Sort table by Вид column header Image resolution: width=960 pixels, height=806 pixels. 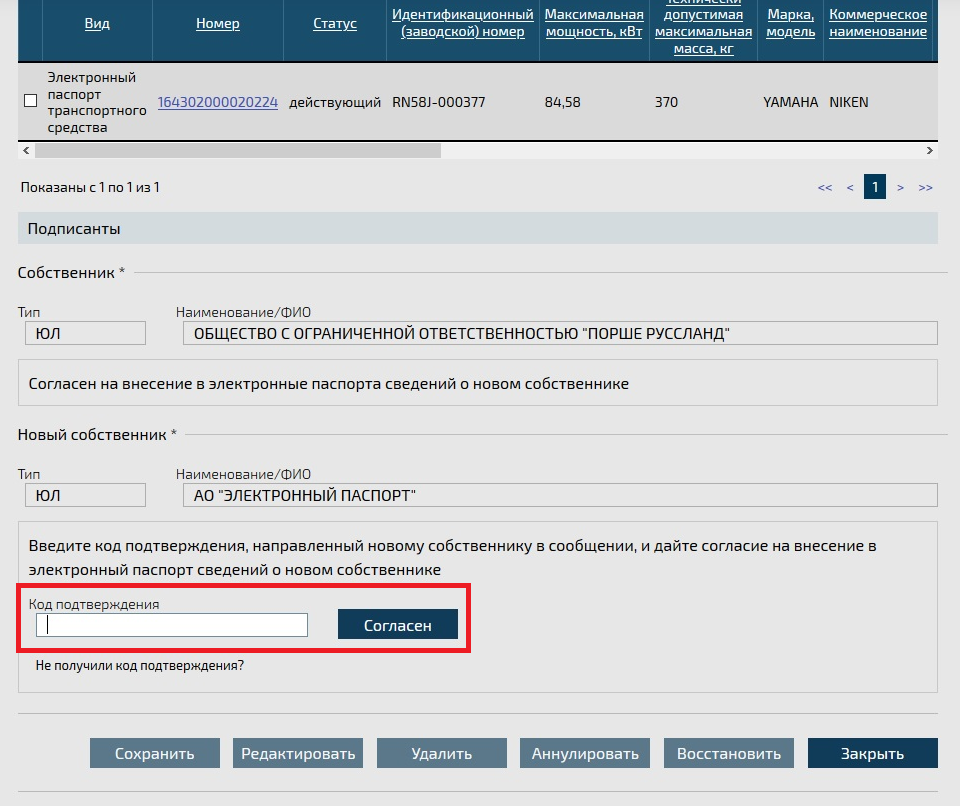click(97, 23)
